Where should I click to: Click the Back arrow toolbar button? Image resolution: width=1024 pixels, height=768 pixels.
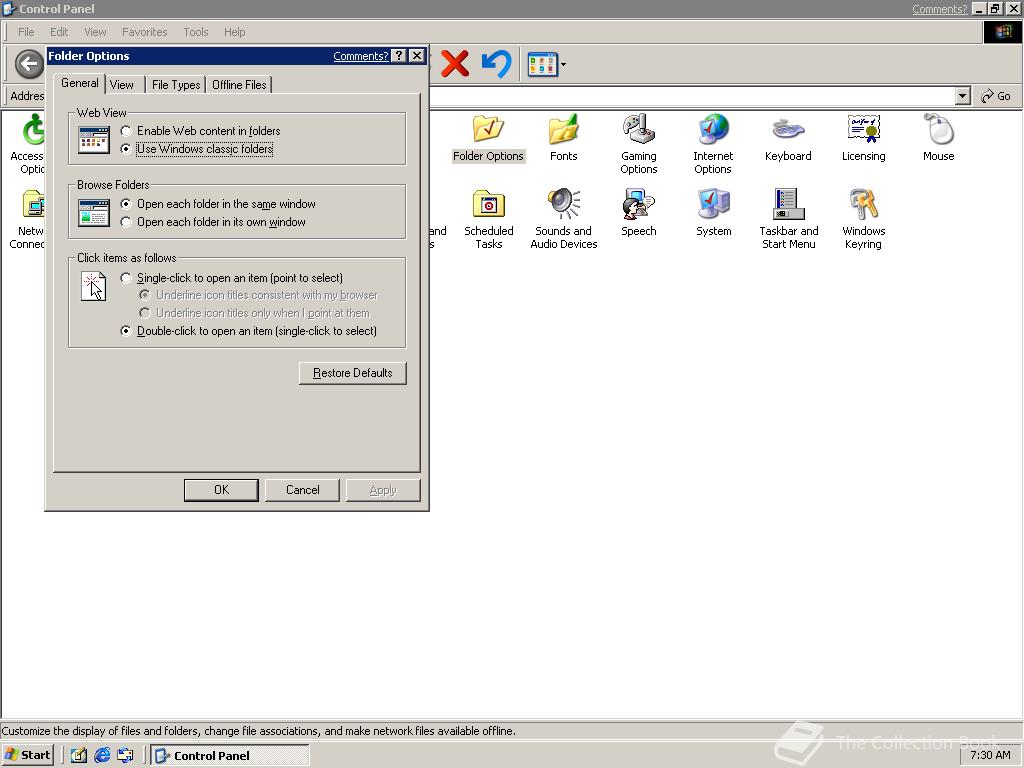(x=29, y=64)
